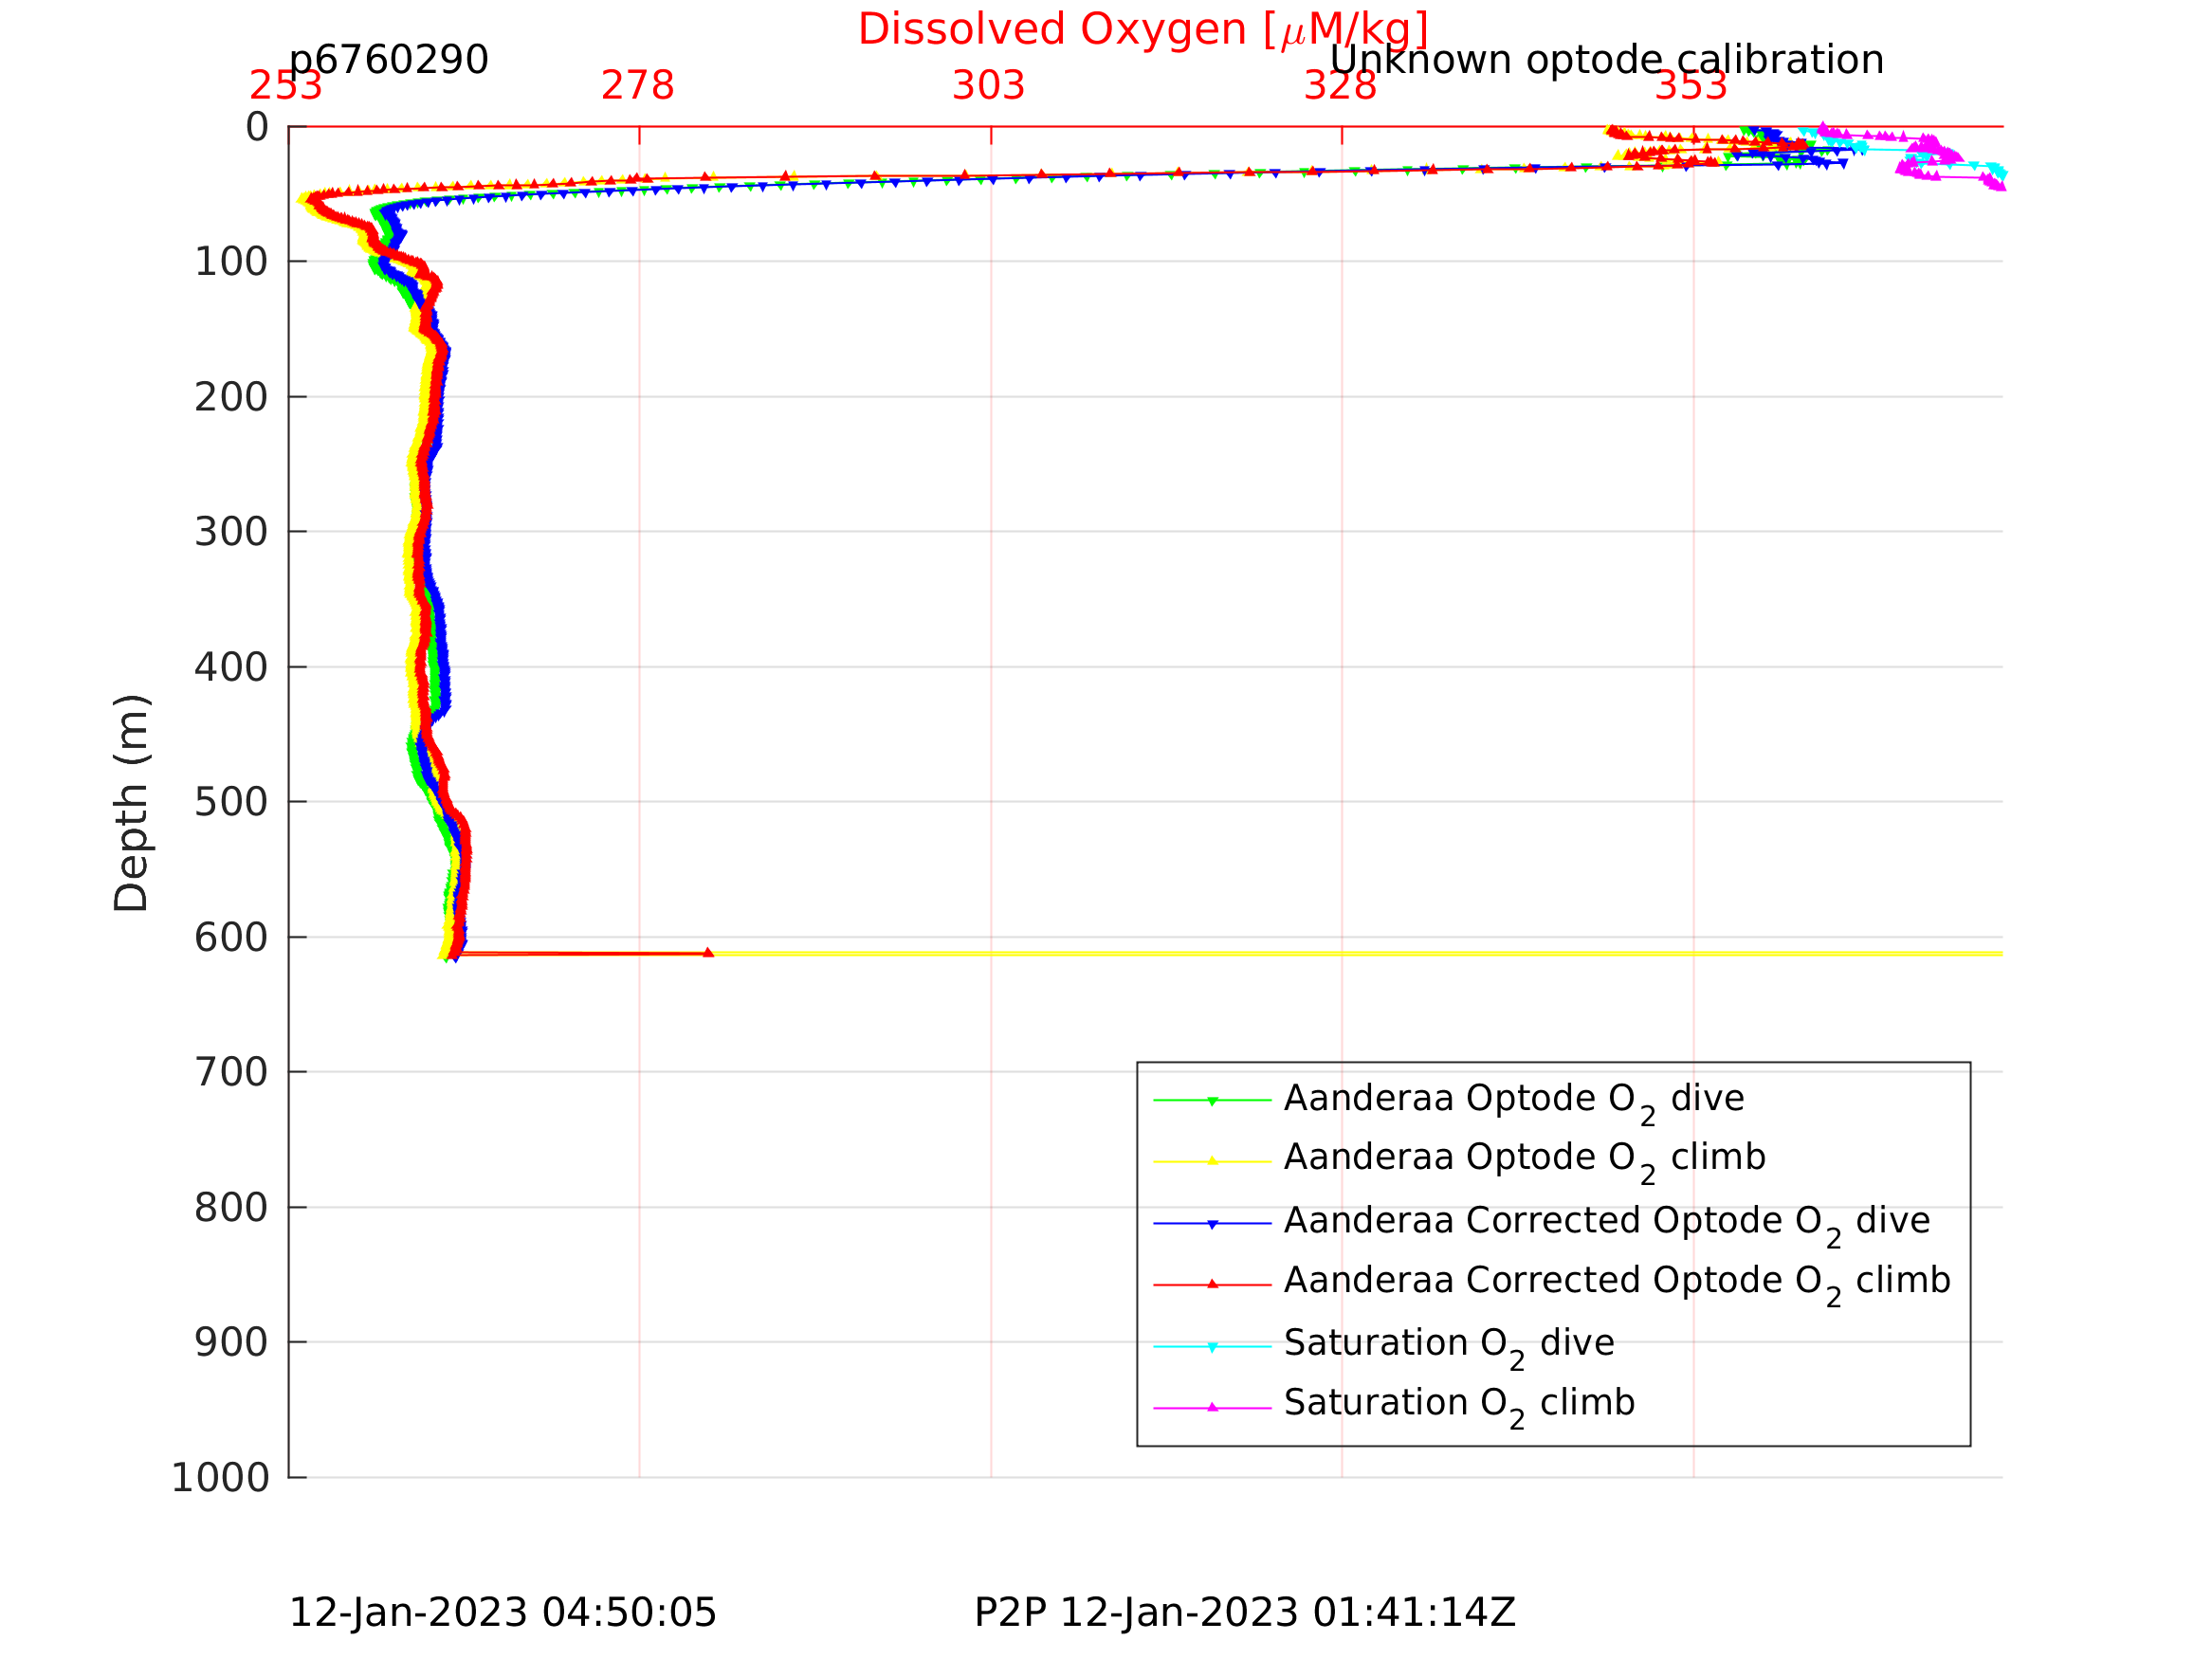Click legend entry 'Aanderaa Optode O2 dive'
This screenshot has width=2212, height=1659.
point(1513,1102)
